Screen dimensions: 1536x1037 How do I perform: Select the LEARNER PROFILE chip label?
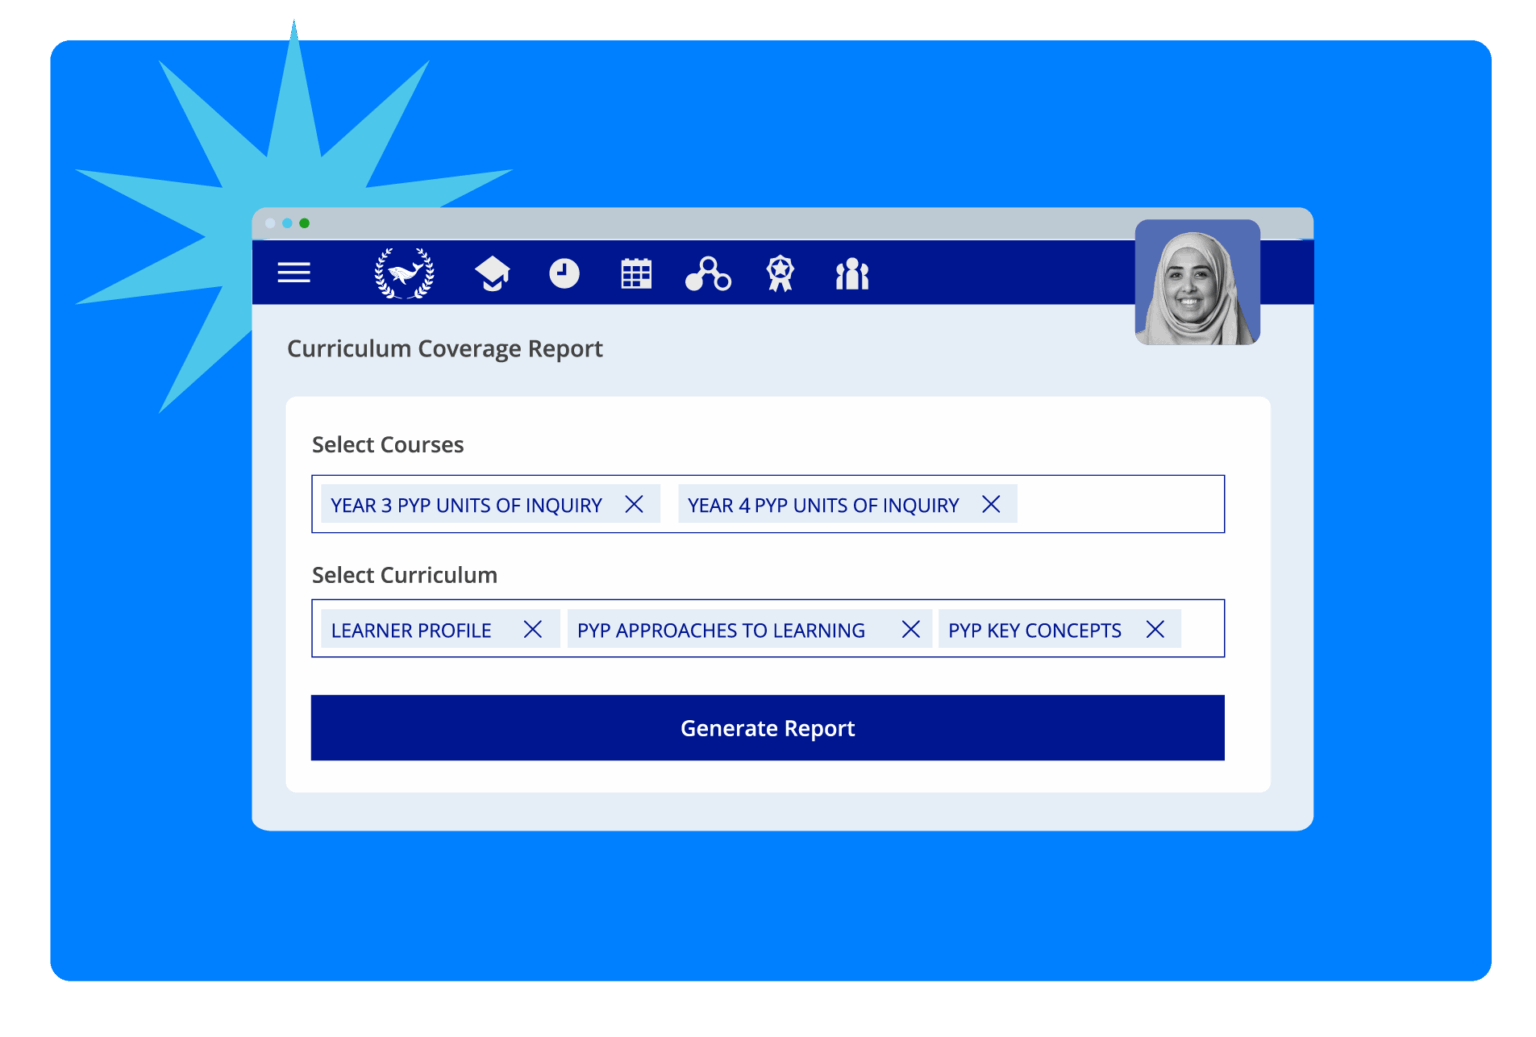[411, 630]
